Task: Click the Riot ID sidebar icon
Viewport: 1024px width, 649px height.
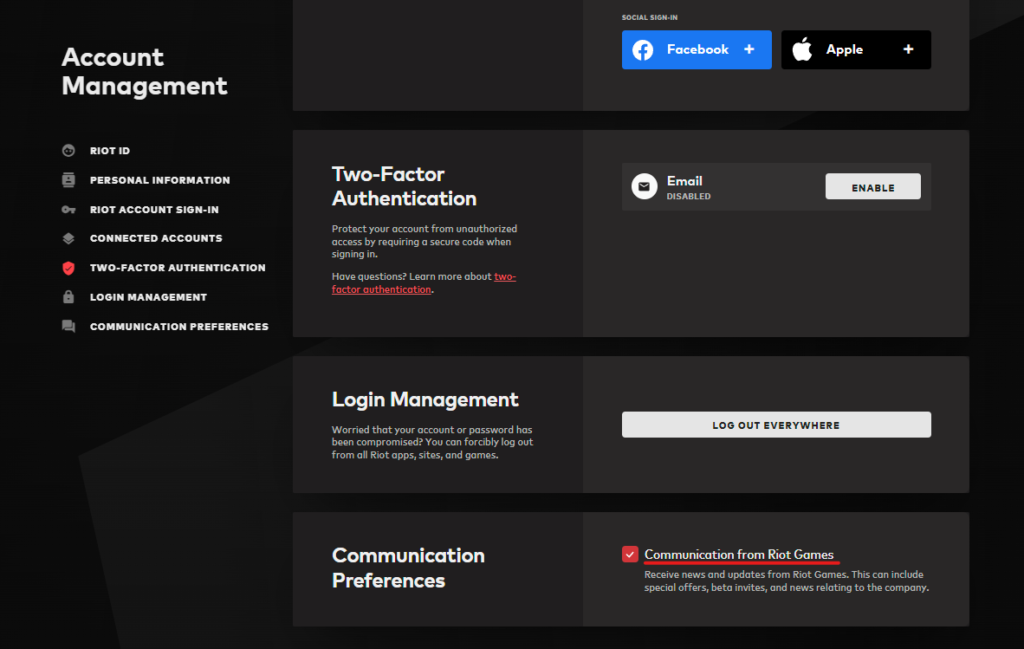Action: coord(68,151)
